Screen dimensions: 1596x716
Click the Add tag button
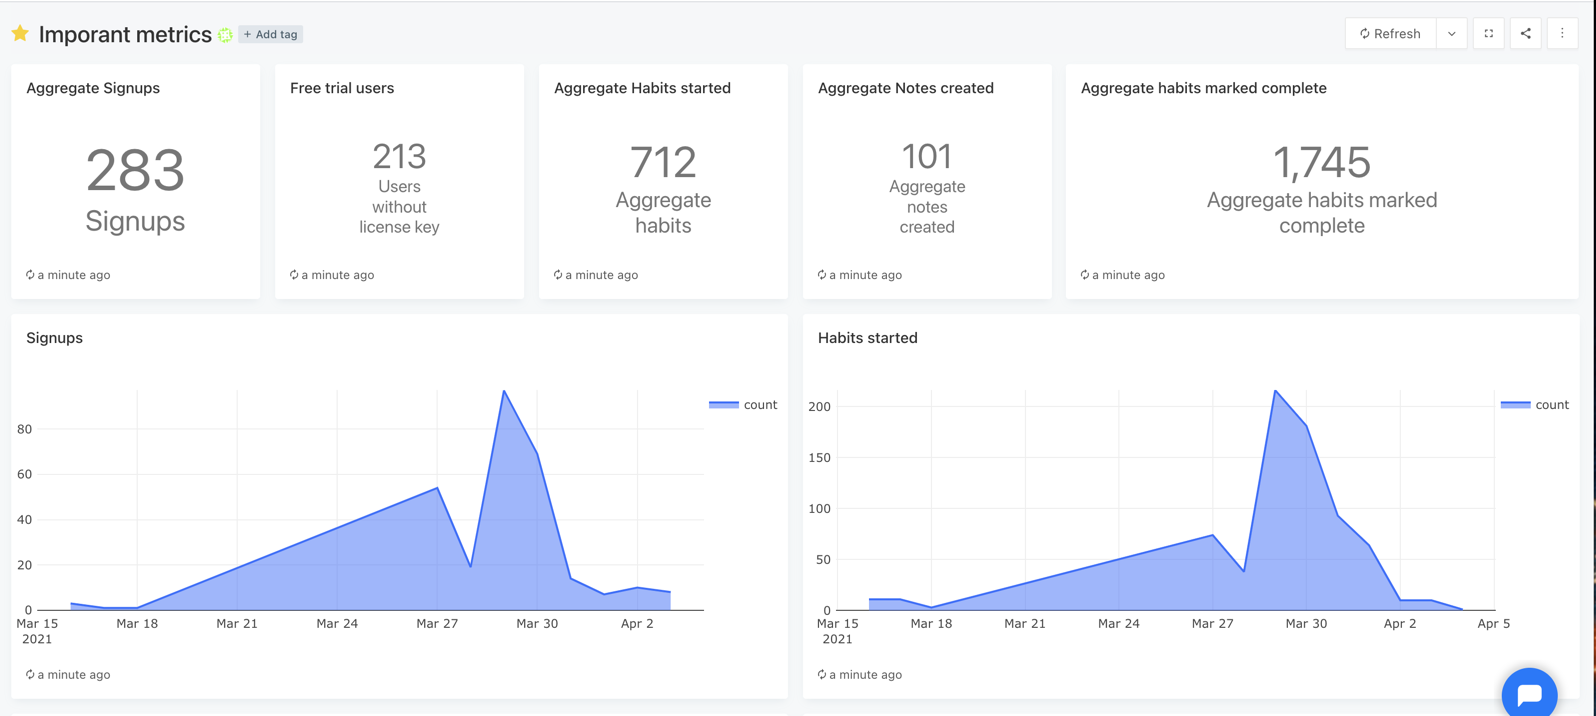(271, 34)
